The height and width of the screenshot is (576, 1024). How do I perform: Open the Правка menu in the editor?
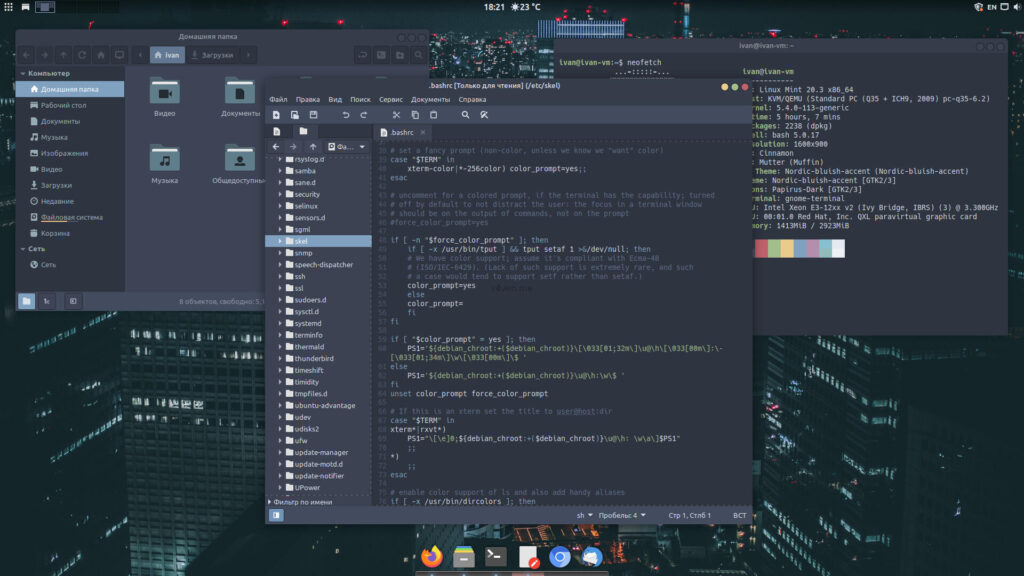click(x=308, y=99)
